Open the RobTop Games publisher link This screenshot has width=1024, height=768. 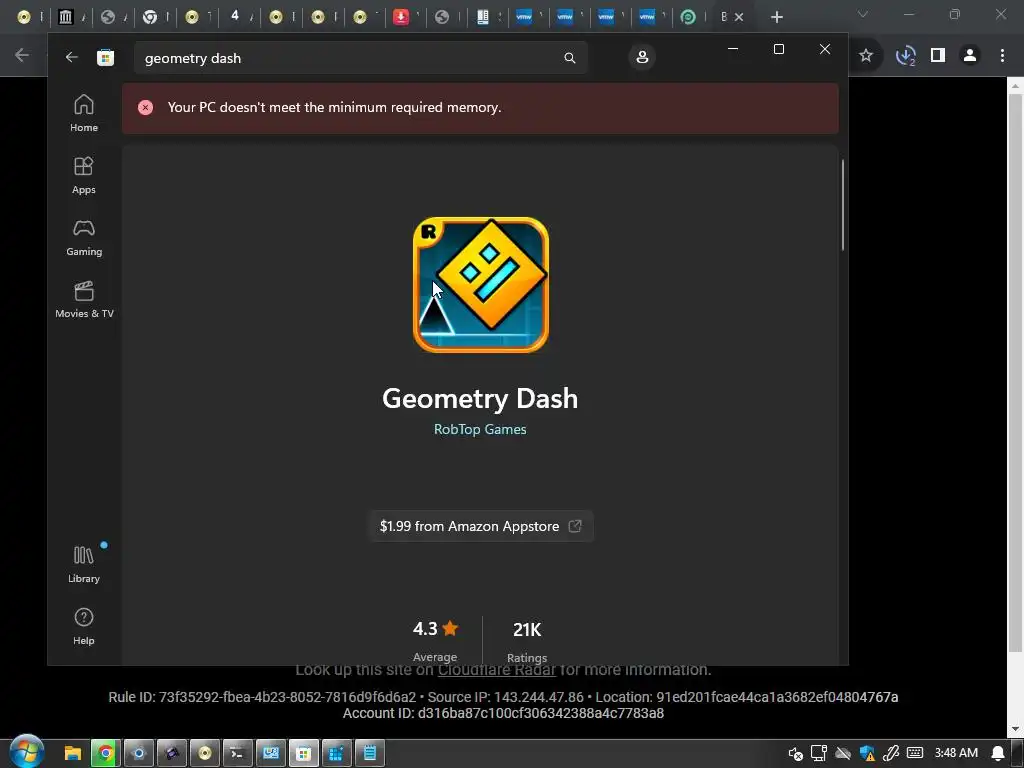click(480, 429)
